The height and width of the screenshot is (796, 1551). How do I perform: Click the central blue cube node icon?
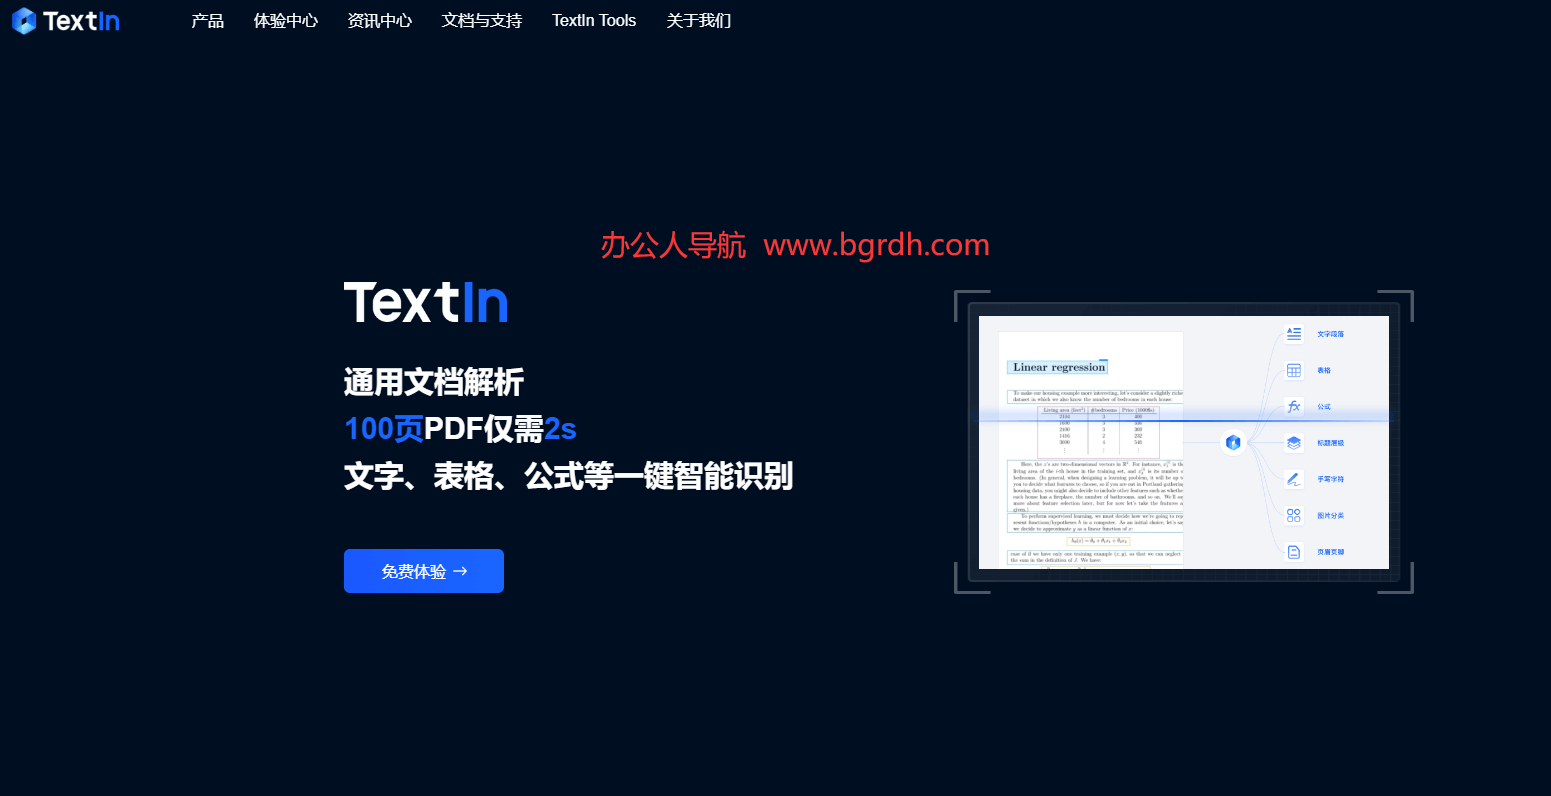pyautogui.click(x=1233, y=443)
